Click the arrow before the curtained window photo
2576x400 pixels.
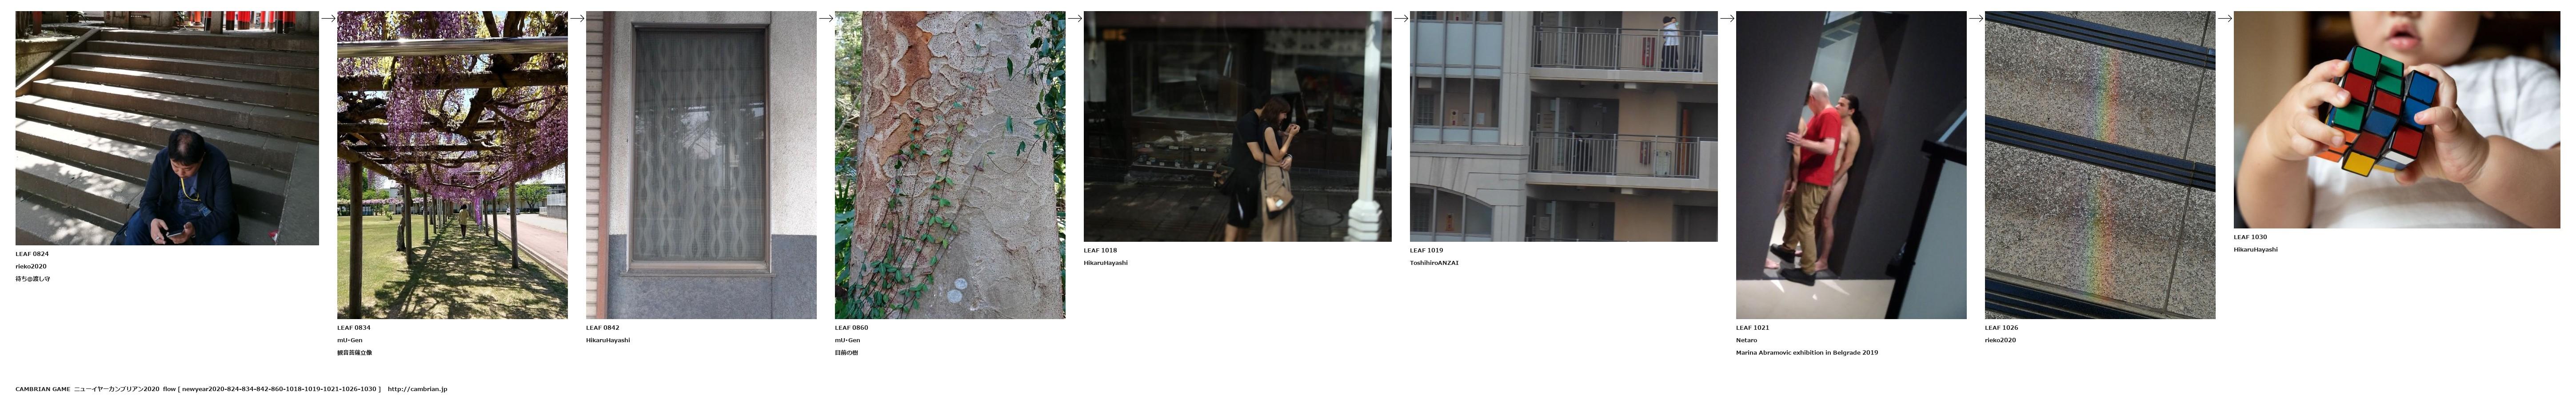(x=577, y=18)
